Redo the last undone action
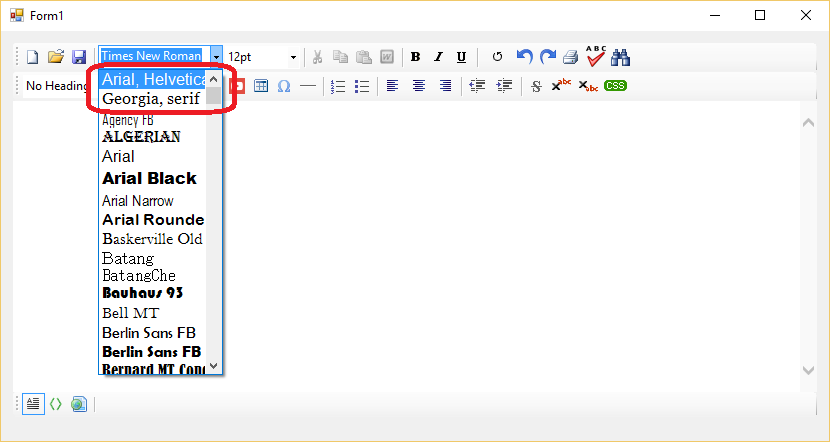The width and height of the screenshot is (830, 442). pos(547,57)
